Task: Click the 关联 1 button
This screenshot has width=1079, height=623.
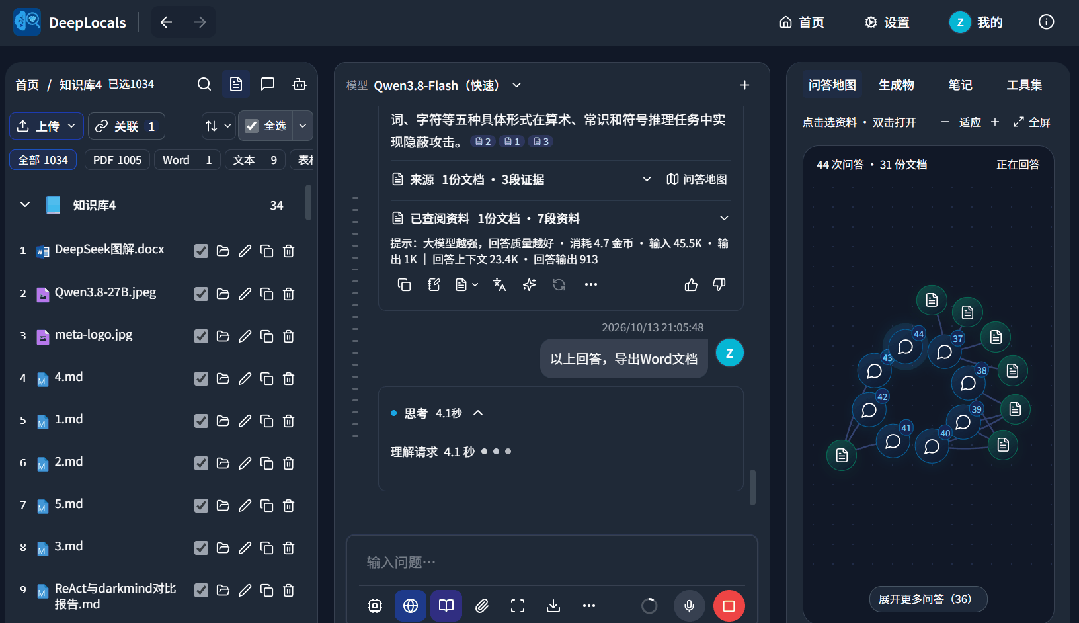Action: click(127, 126)
